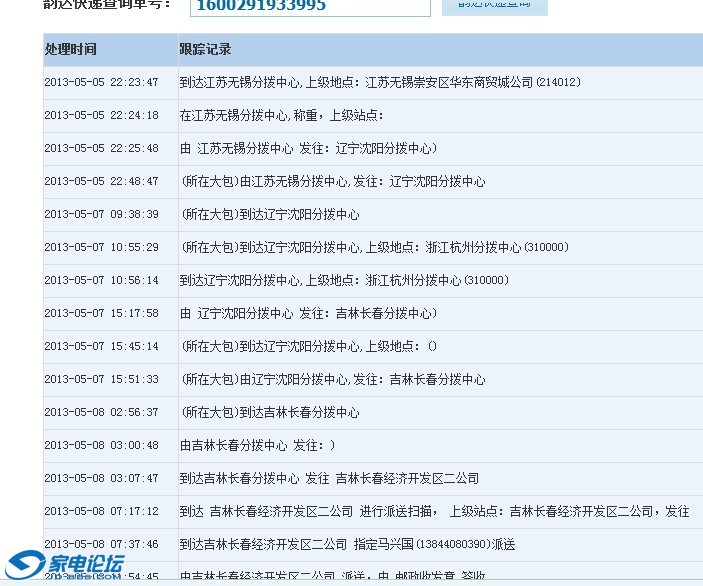Select the 2013-05-07 09:38:39 timestamp cell
The width and height of the screenshot is (703, 586).
(101, 215)
